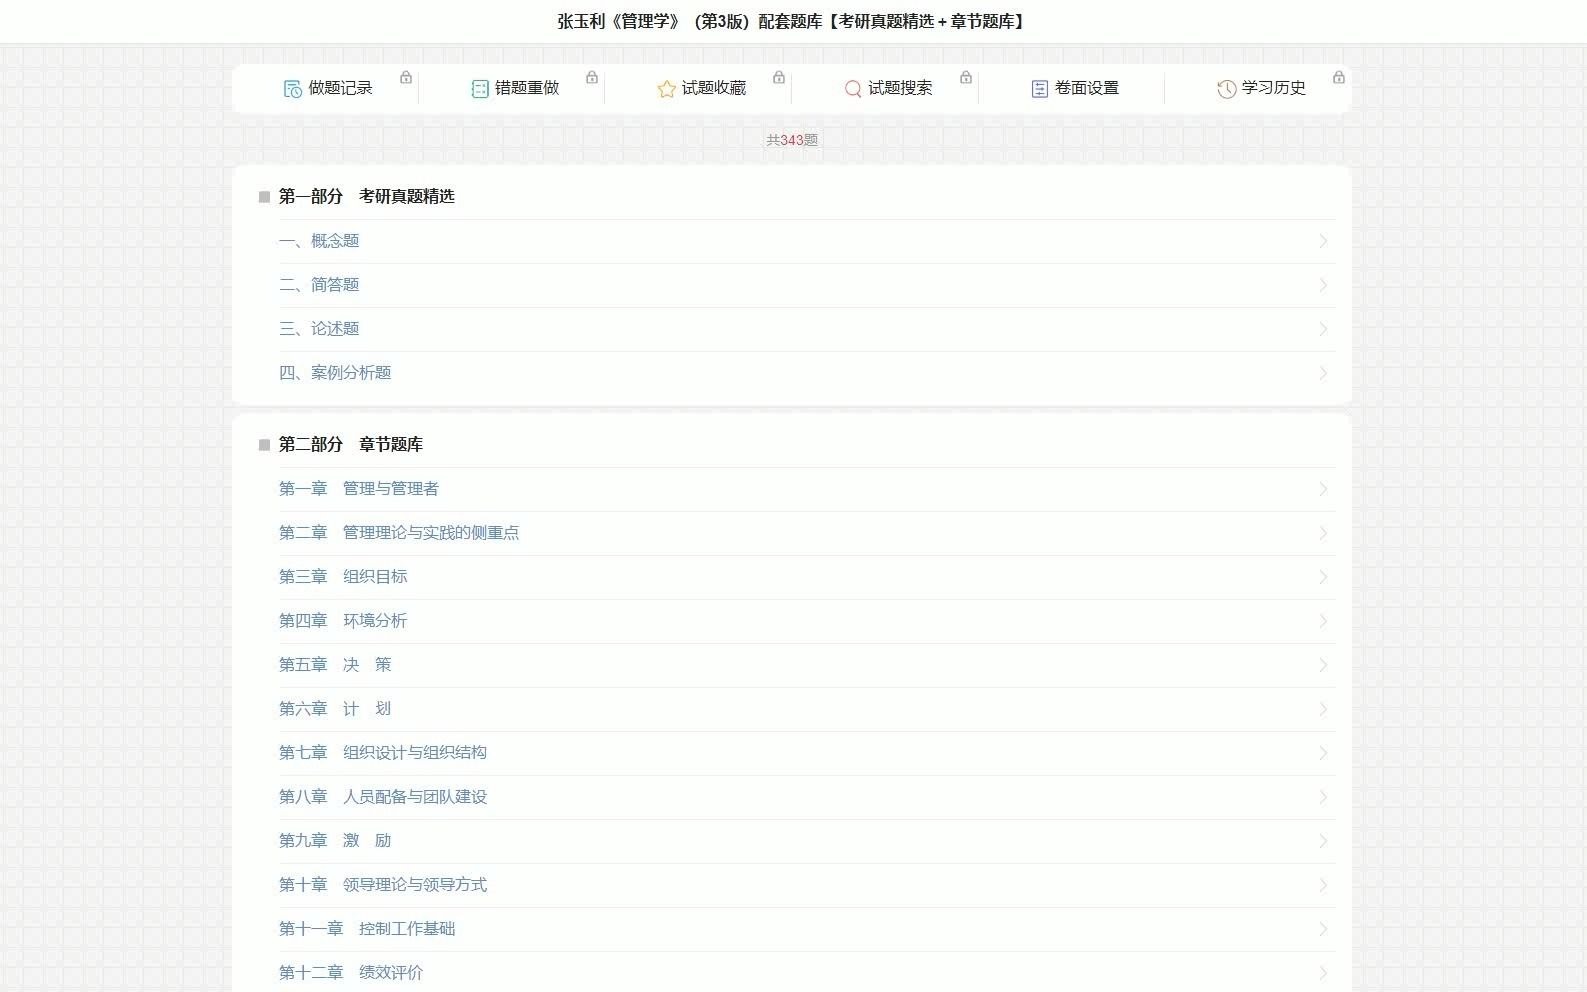The height and width of the screenshot is (992, 1587).
Task: Click the 试题搜索 magnifier icon
Action: (x=853, y=89)
